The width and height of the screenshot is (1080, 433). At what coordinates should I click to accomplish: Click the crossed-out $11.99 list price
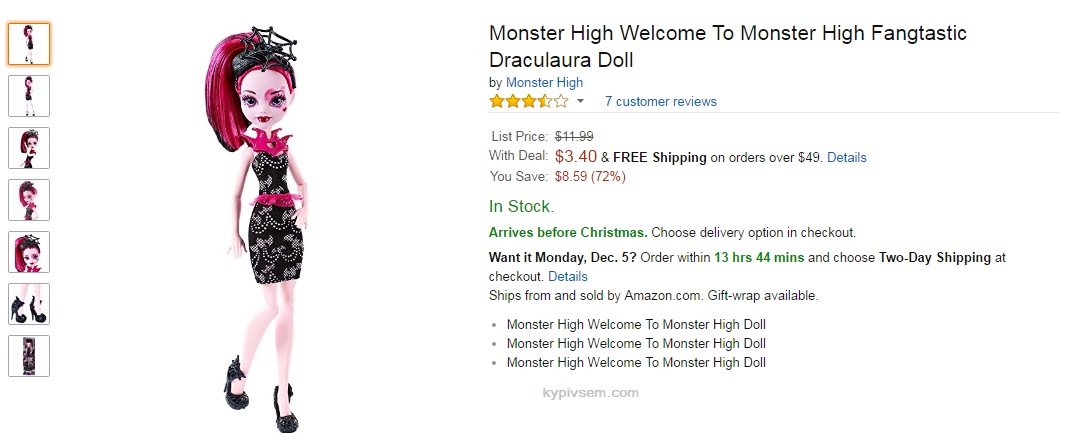coord(574,136)
